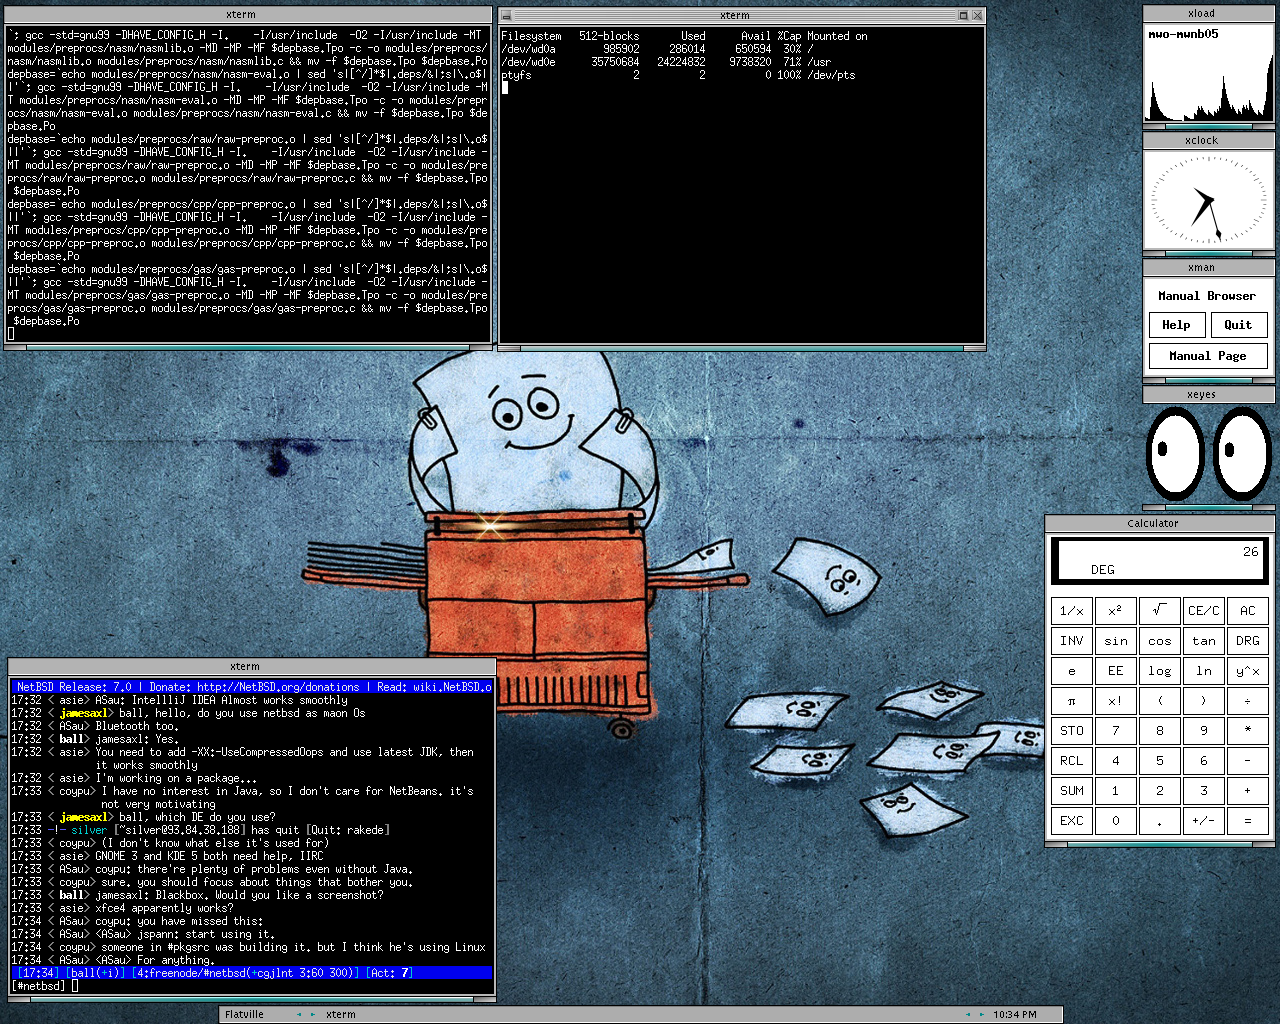Click the RCL memory recall key
The width and height of the screenshot is (1280, 1024).
tap(1071, 760)
